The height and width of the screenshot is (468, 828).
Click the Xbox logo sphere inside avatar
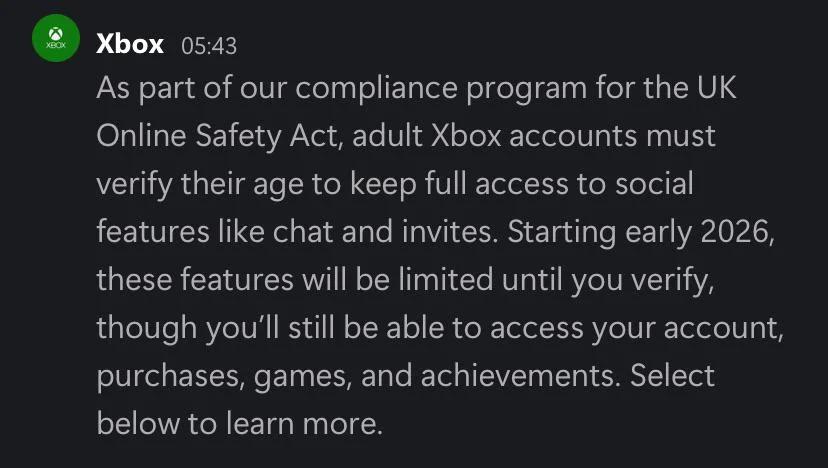click(x=56, y=34)
